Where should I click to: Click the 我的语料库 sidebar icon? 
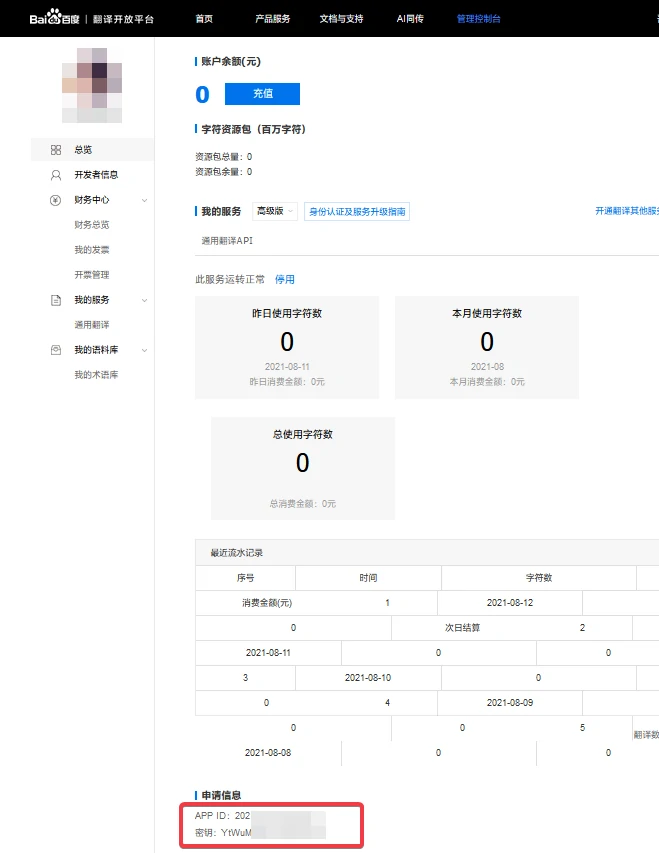tap(56, 350)
